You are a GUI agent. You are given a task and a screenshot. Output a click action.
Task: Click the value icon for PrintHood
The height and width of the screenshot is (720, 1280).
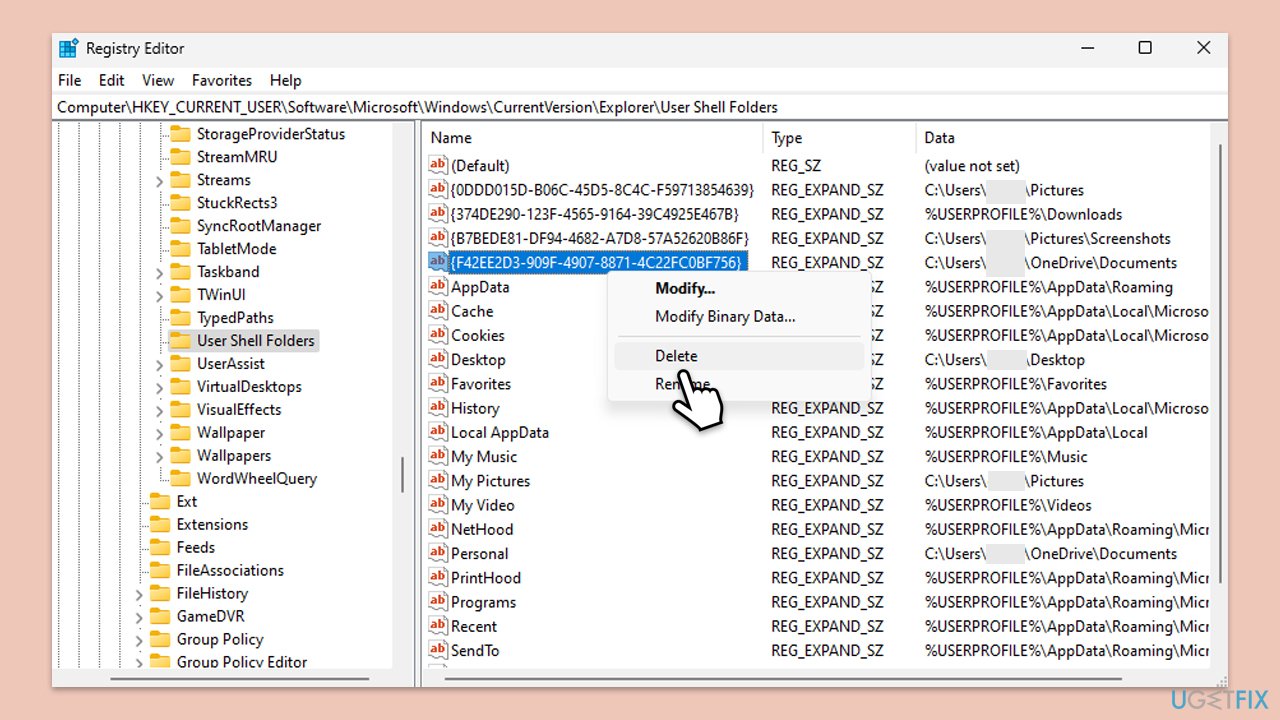(438, 577)
